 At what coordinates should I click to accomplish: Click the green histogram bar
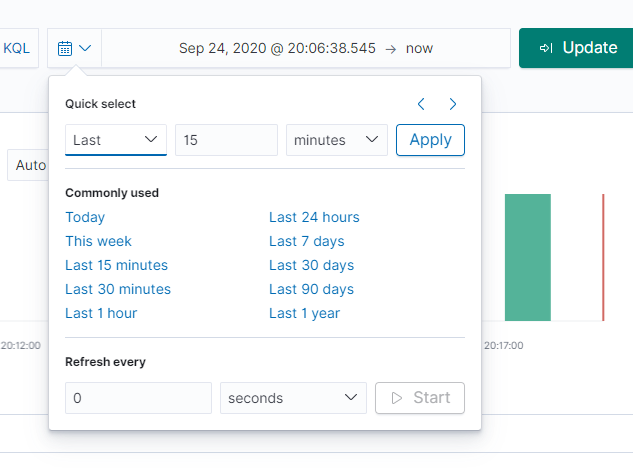pyautogui.click(x=527, y=257)
